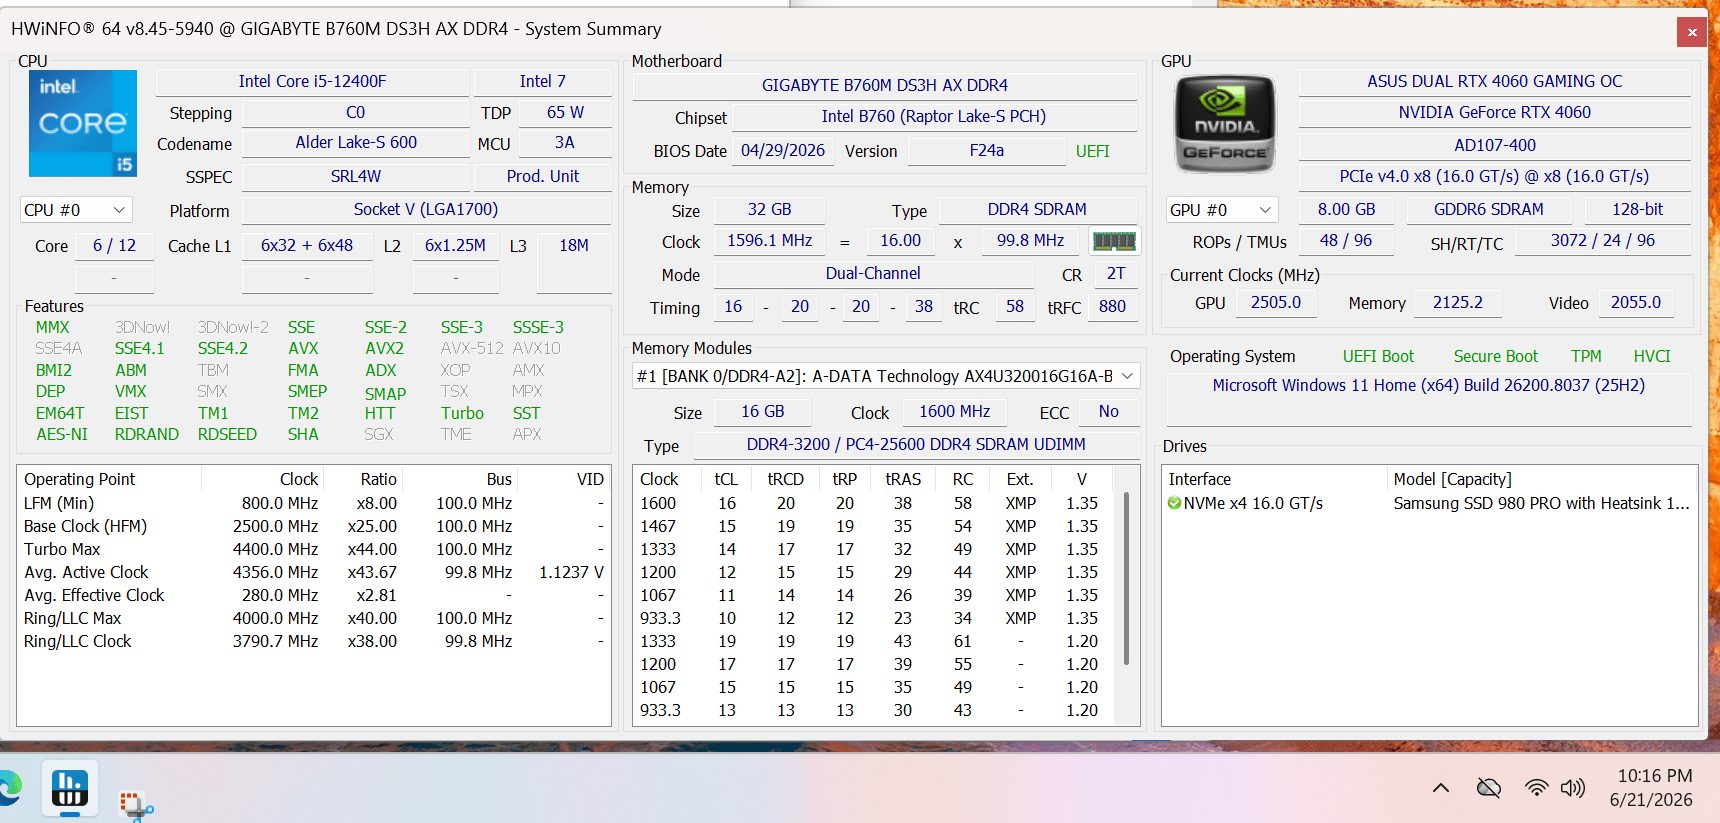This screenshot has width=1720, height=823.
Task: Click the MCU value 3A
Action: click(x=565, y=143)
